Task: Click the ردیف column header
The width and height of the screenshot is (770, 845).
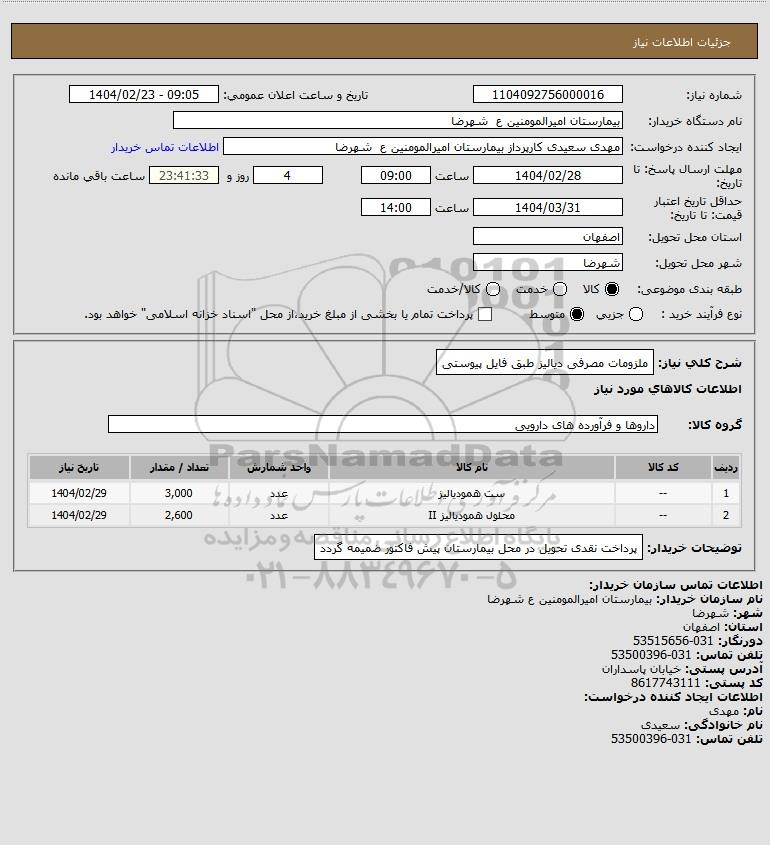Action: click(x=726, y=468)
